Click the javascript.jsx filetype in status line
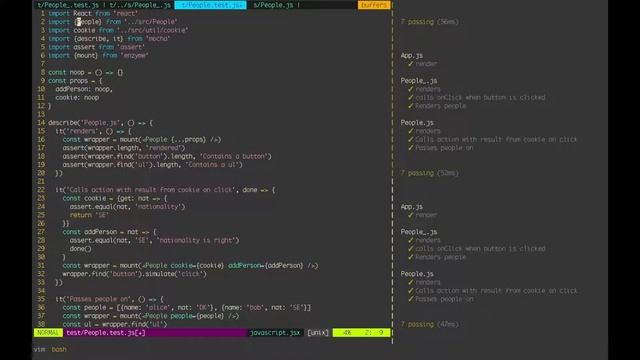 pos(275,333)
